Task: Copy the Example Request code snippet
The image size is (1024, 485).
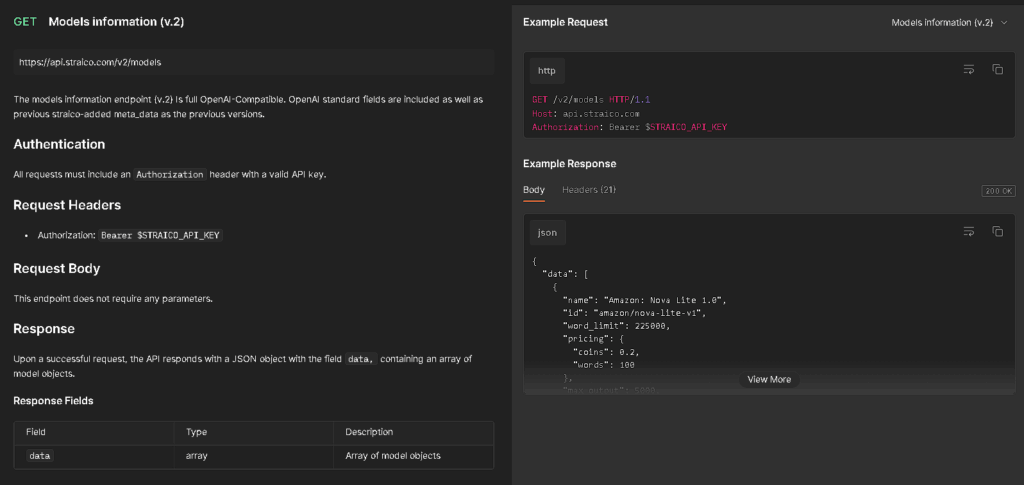Action: point(997,69)
